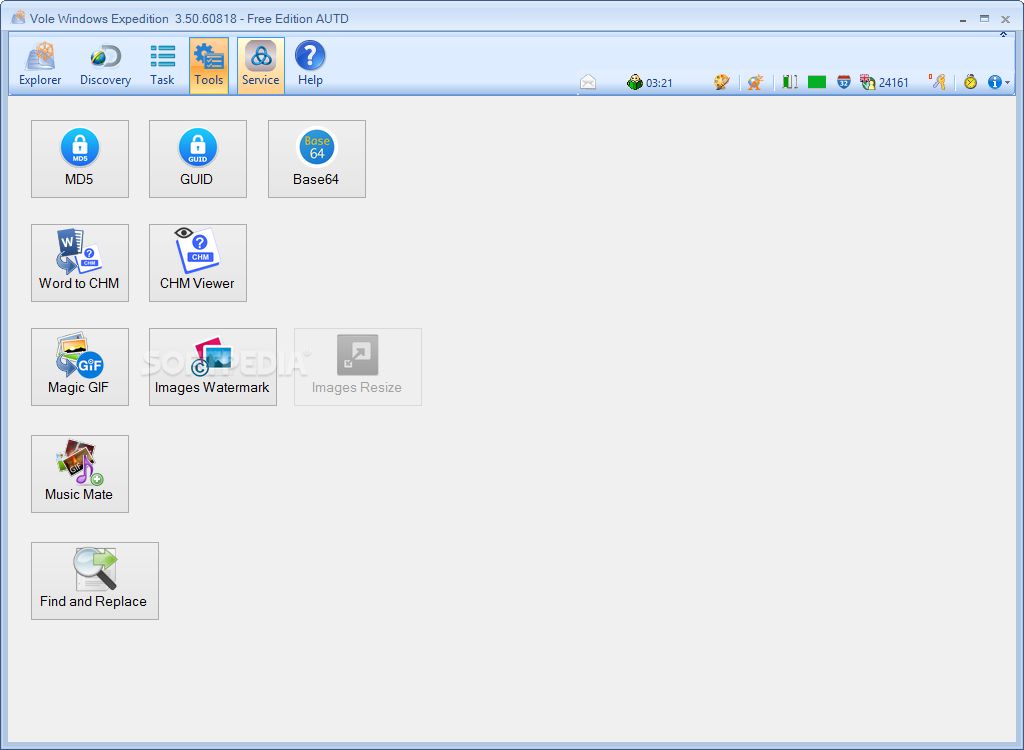This screenshot has height=750, width=1024.
Task: Click the UK flag user icon
Action: (x=867, y=82)
